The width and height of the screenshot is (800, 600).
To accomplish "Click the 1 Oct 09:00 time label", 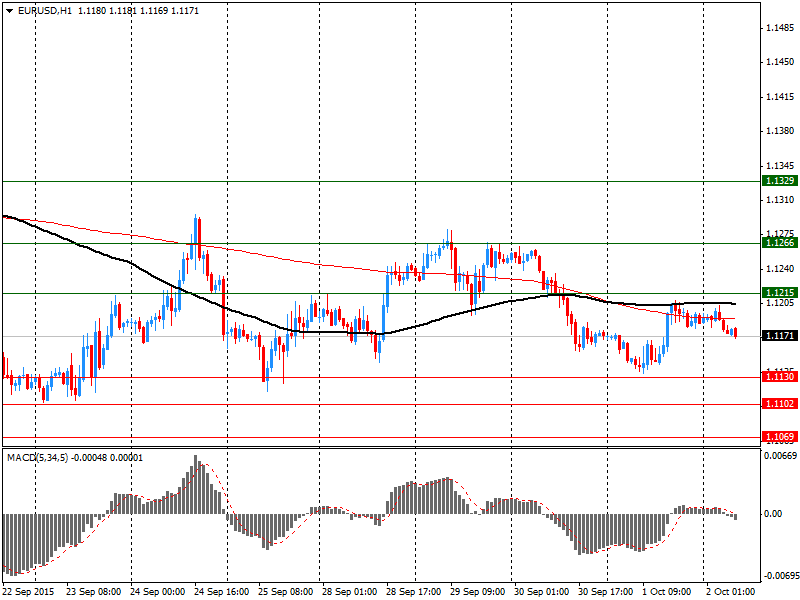I will (667, 592).
